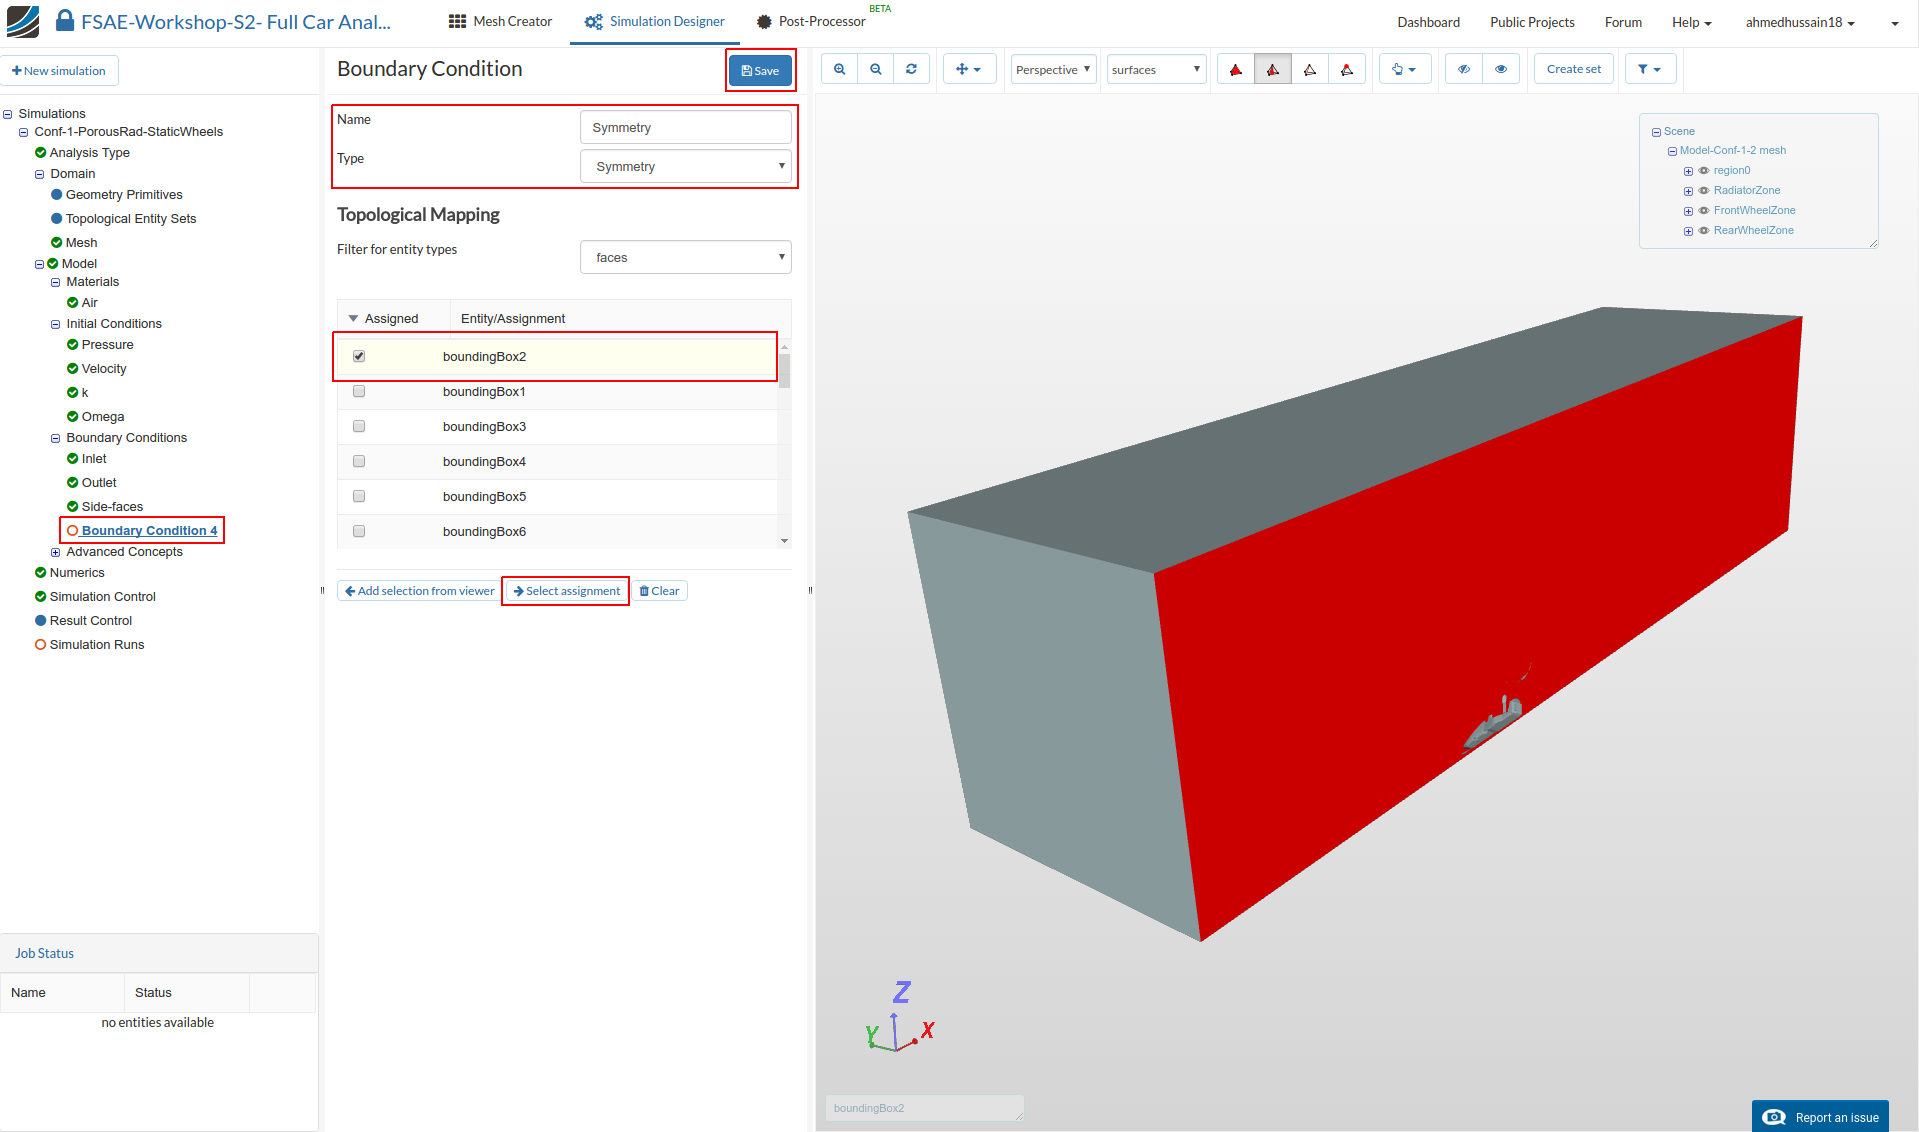Open the boundary condition Type dropdown

[x=686, y=166]
